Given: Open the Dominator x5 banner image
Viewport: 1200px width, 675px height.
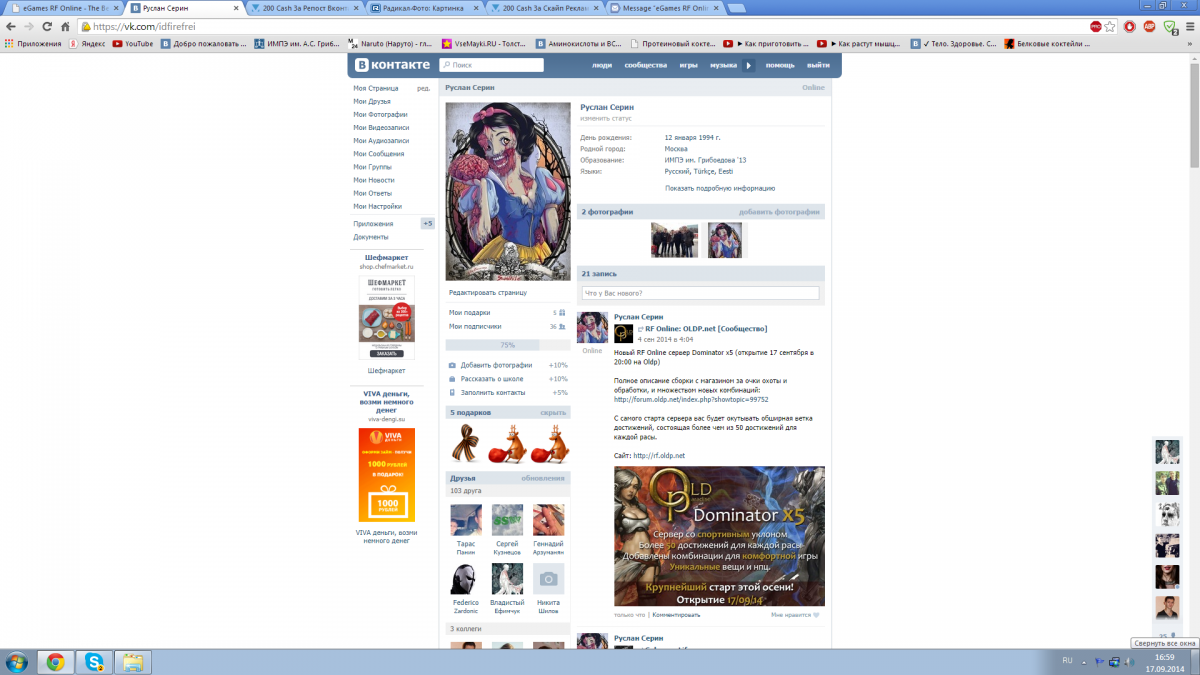Looking at the screenshot, I should coord(719,536).
